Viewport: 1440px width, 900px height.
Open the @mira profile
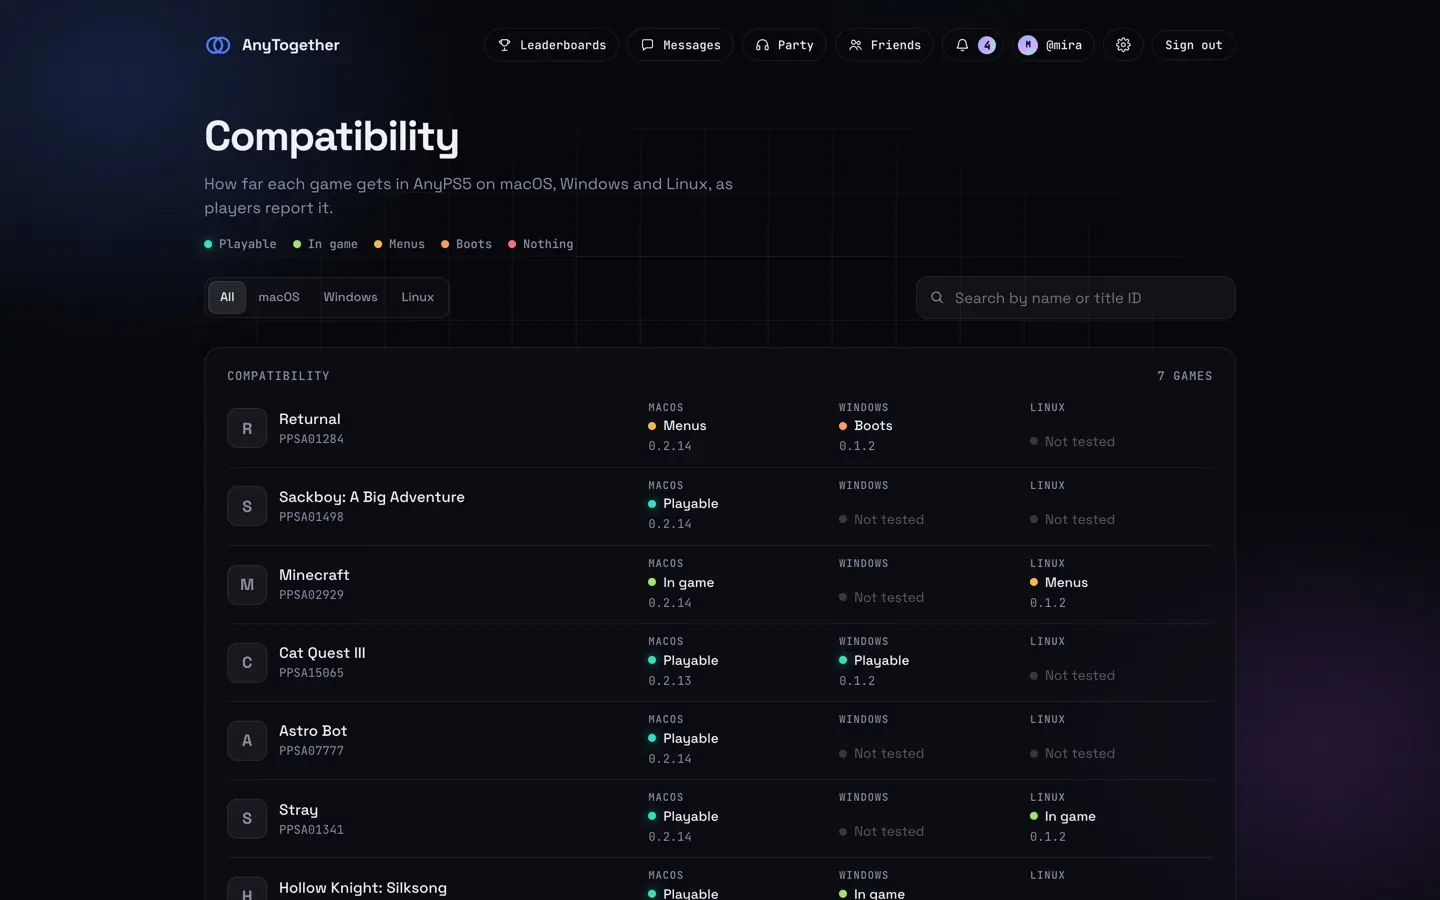1050,45
